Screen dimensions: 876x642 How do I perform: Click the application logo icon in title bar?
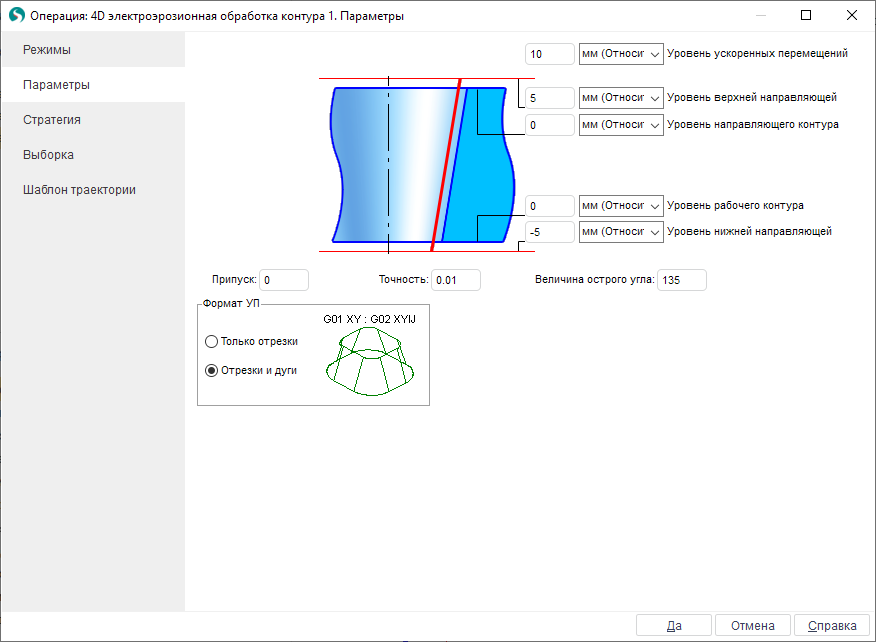click(x=16, y=16)
